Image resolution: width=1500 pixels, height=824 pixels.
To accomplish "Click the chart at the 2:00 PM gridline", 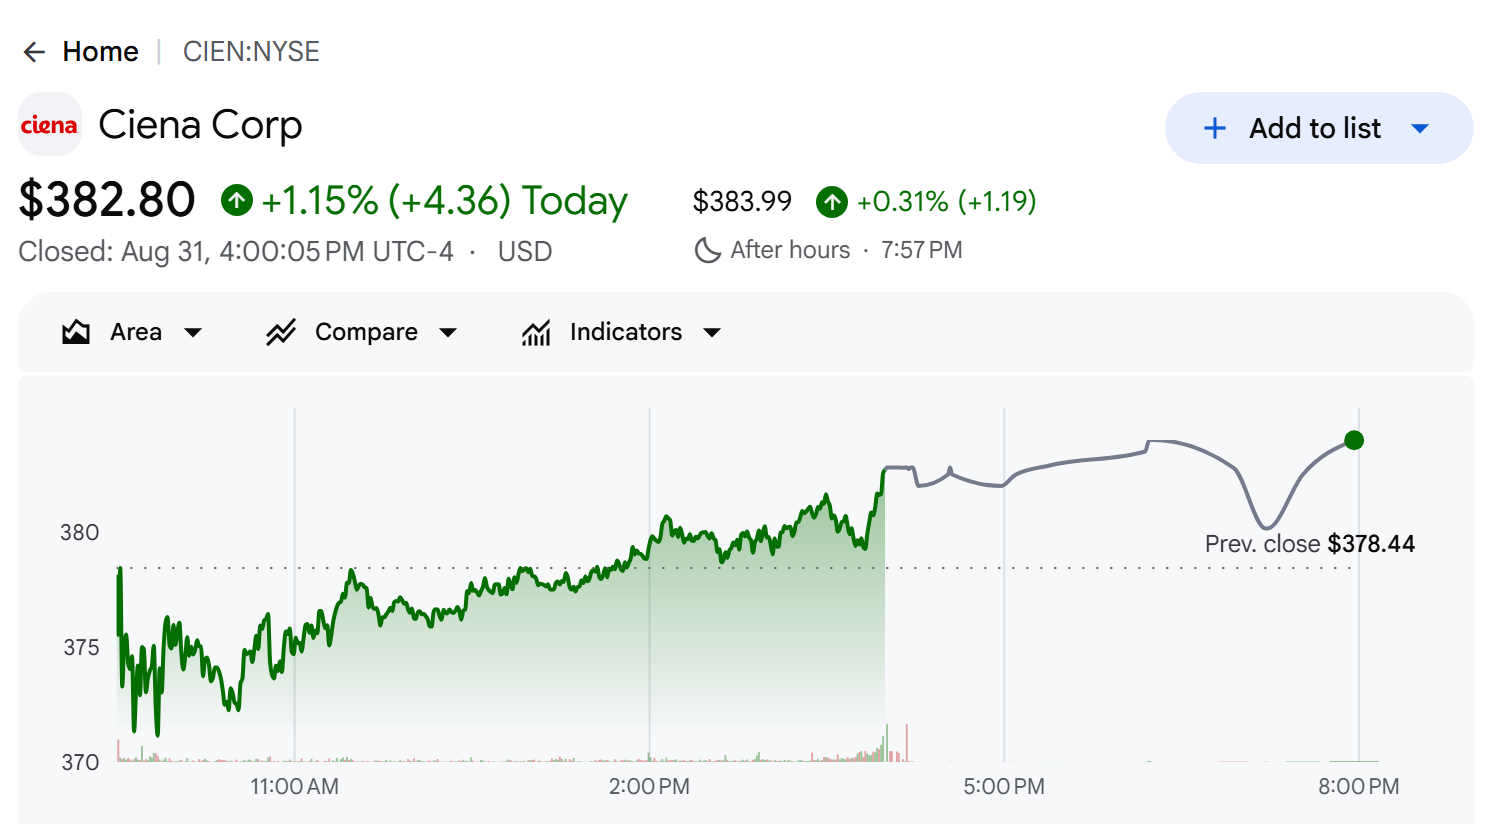I will click(x=649, y=585).
